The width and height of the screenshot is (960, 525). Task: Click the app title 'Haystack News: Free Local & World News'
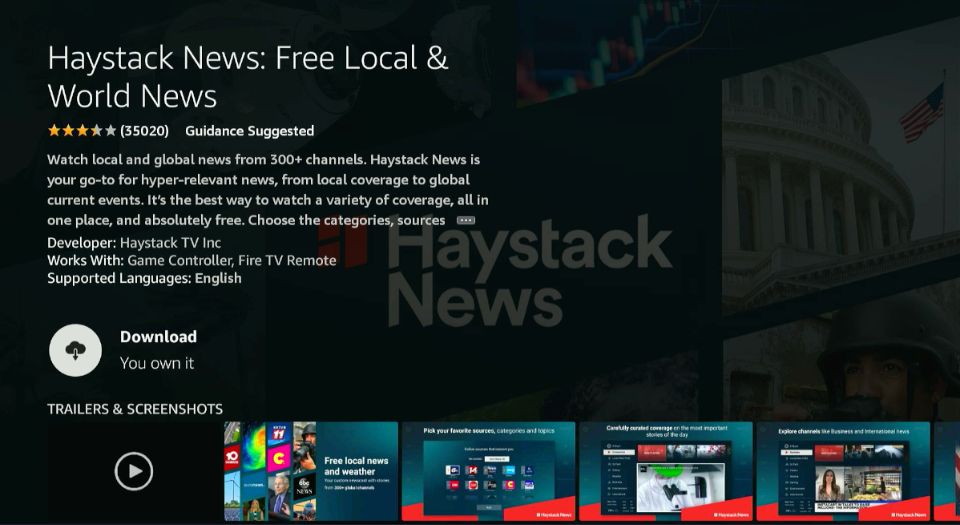(x=248, y=76)
